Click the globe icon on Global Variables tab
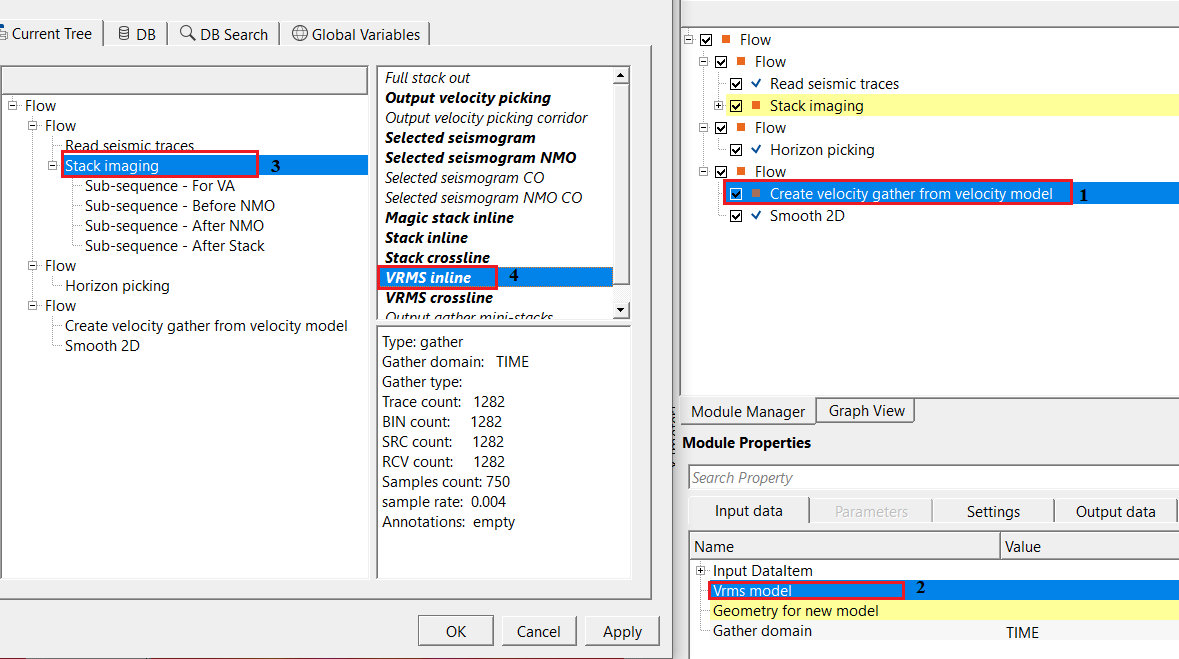This screenshot has height=659, width=1179. 299,33
